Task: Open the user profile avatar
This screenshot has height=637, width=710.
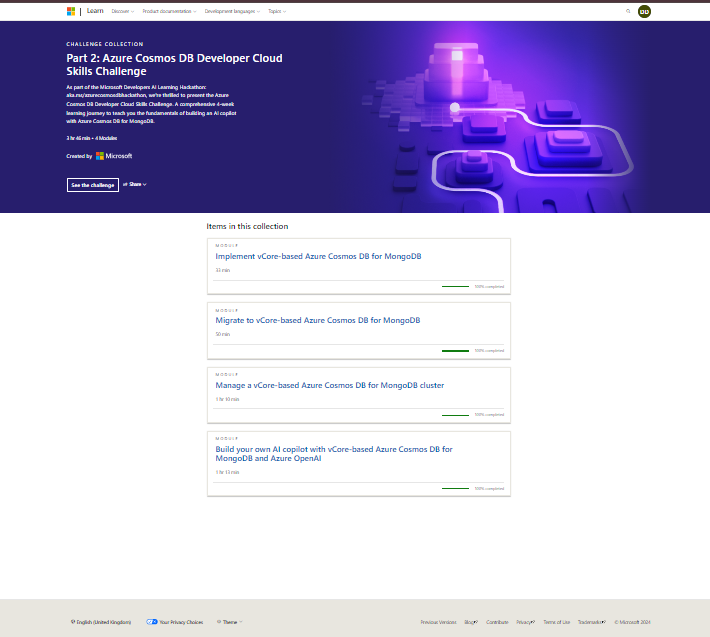Action: 644,12
